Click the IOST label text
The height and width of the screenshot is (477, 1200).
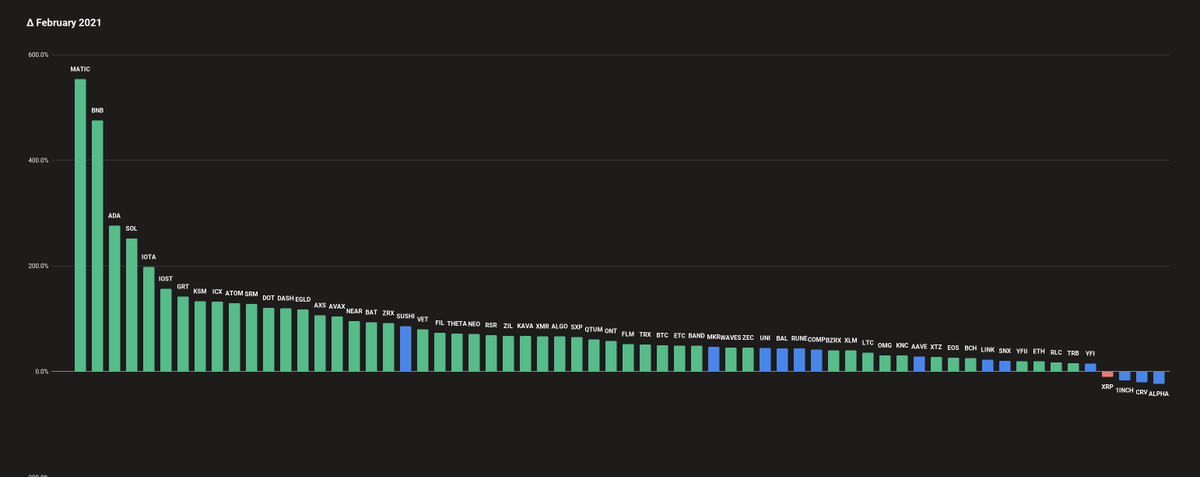pos(166,279)
